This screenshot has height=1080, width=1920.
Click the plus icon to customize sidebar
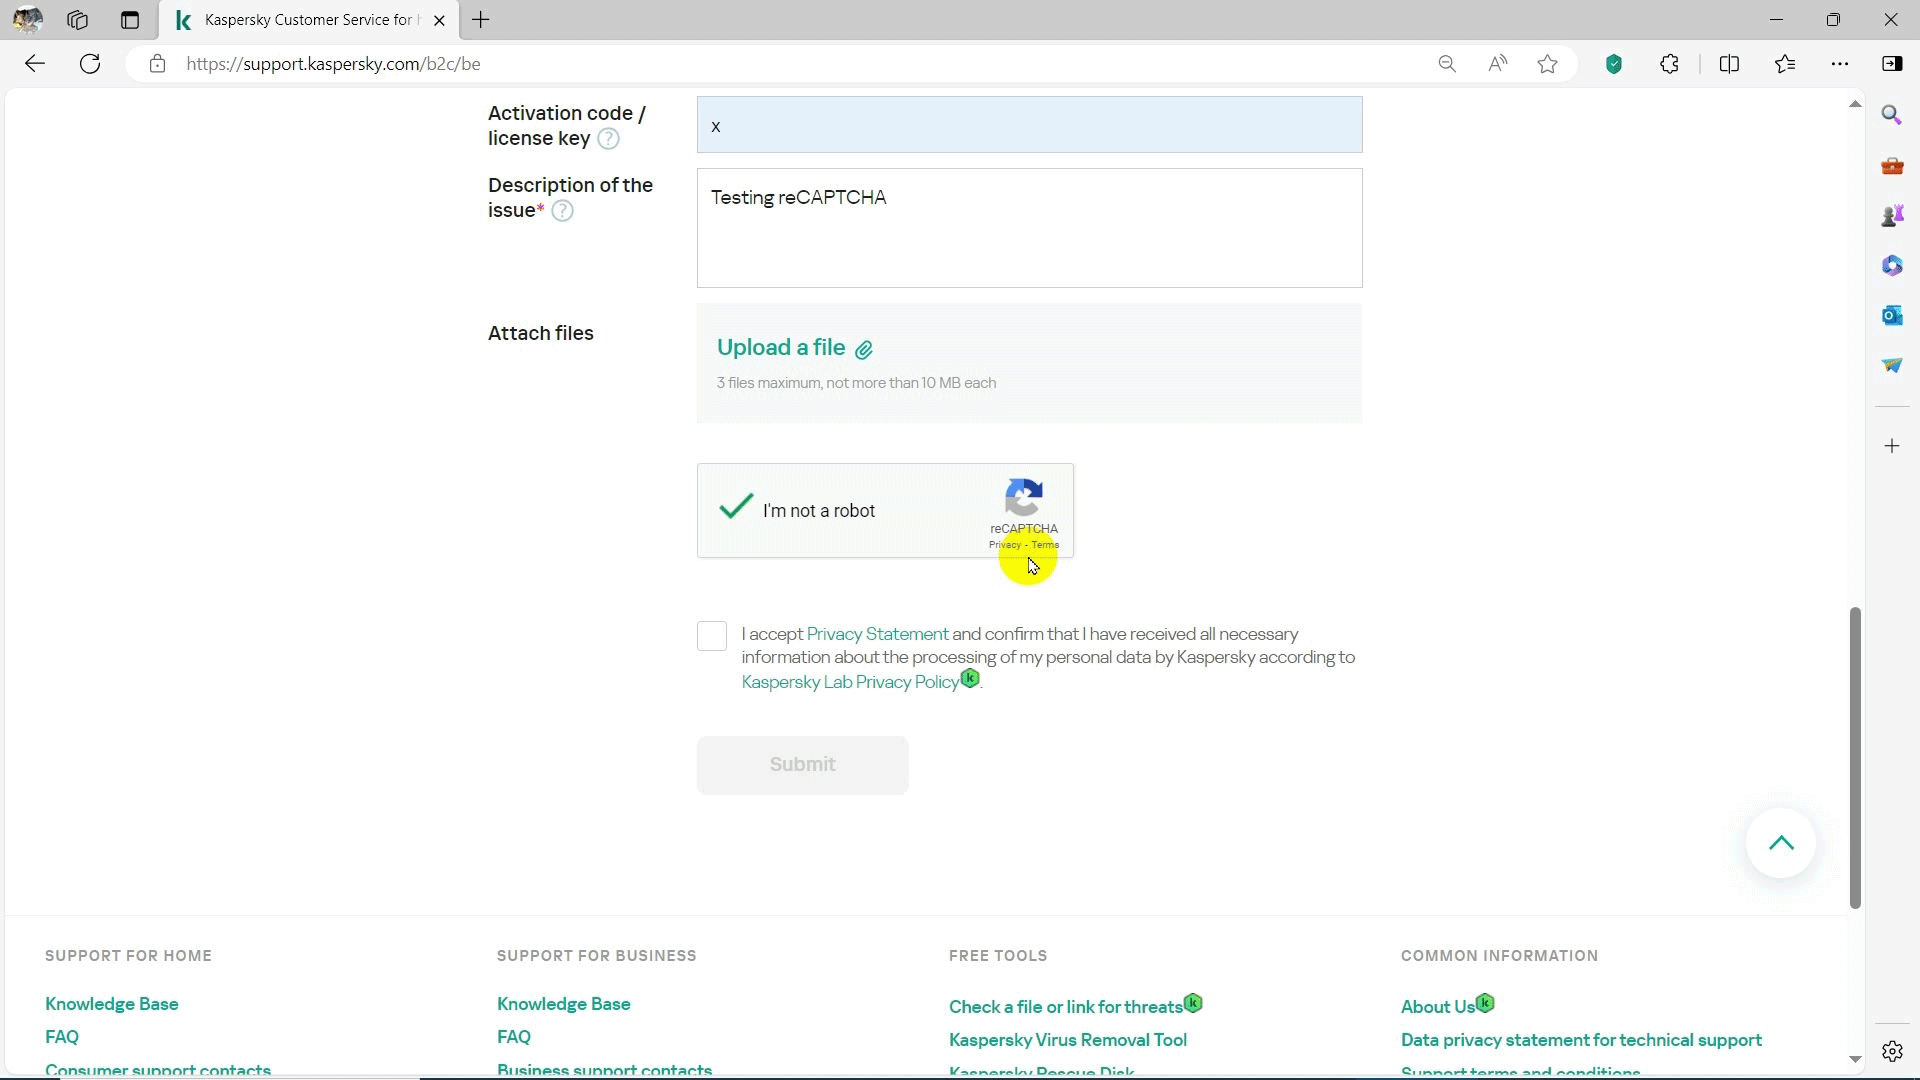pyautogui.click(x=1891, y=446)
